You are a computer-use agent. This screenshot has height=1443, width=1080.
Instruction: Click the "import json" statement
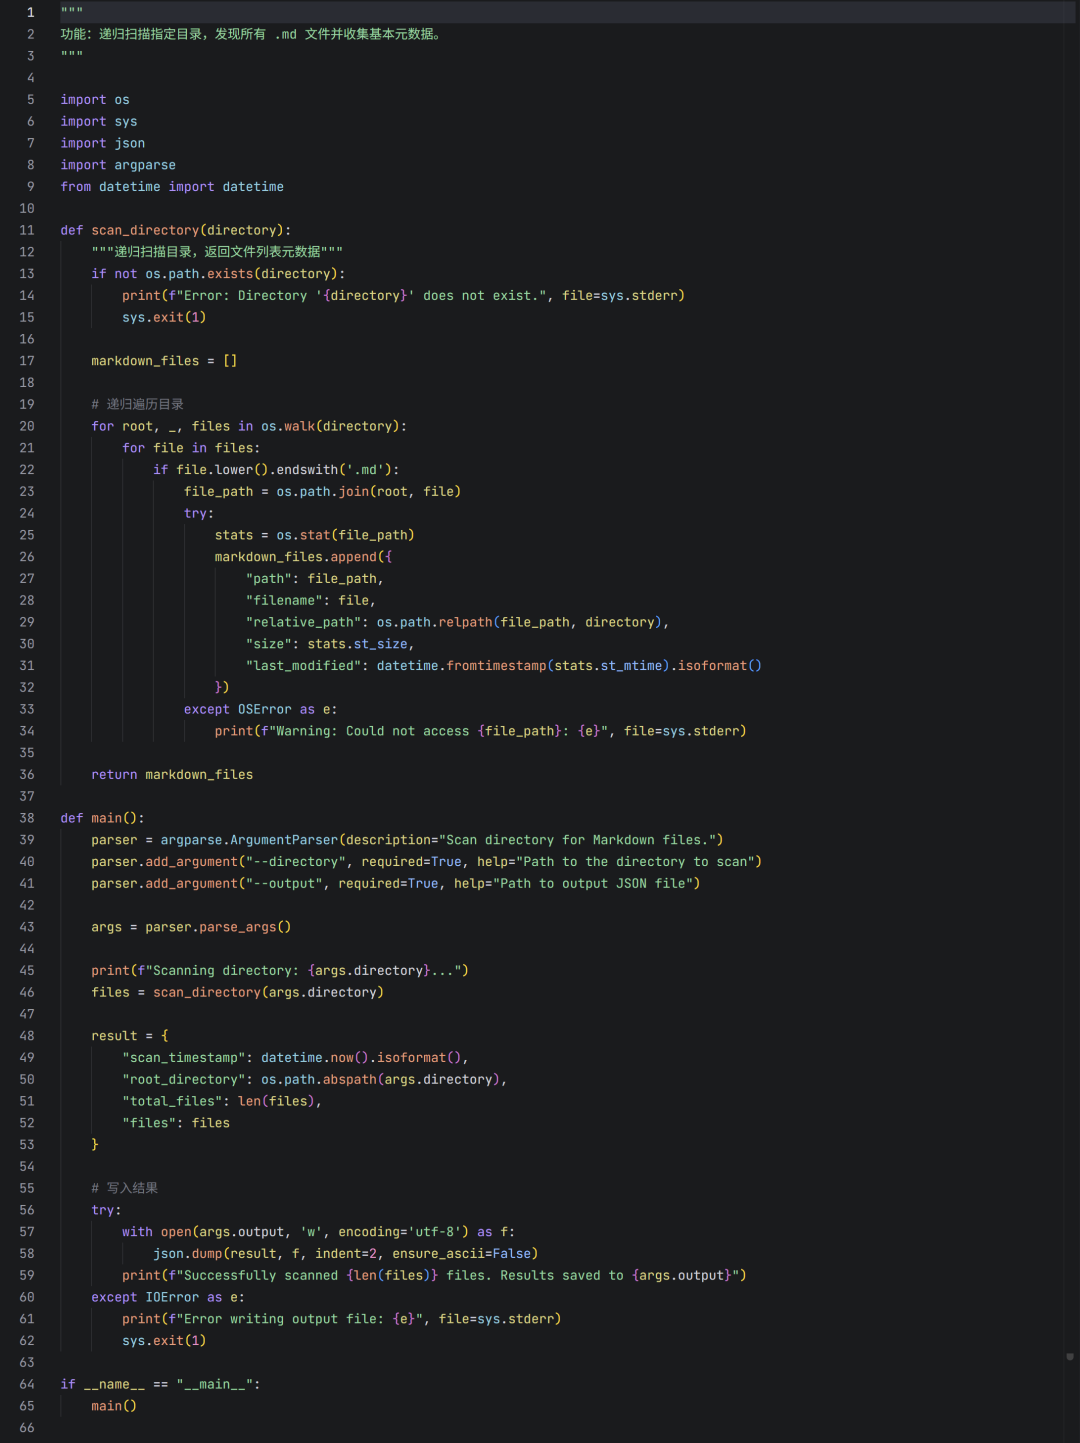[103, 143]
